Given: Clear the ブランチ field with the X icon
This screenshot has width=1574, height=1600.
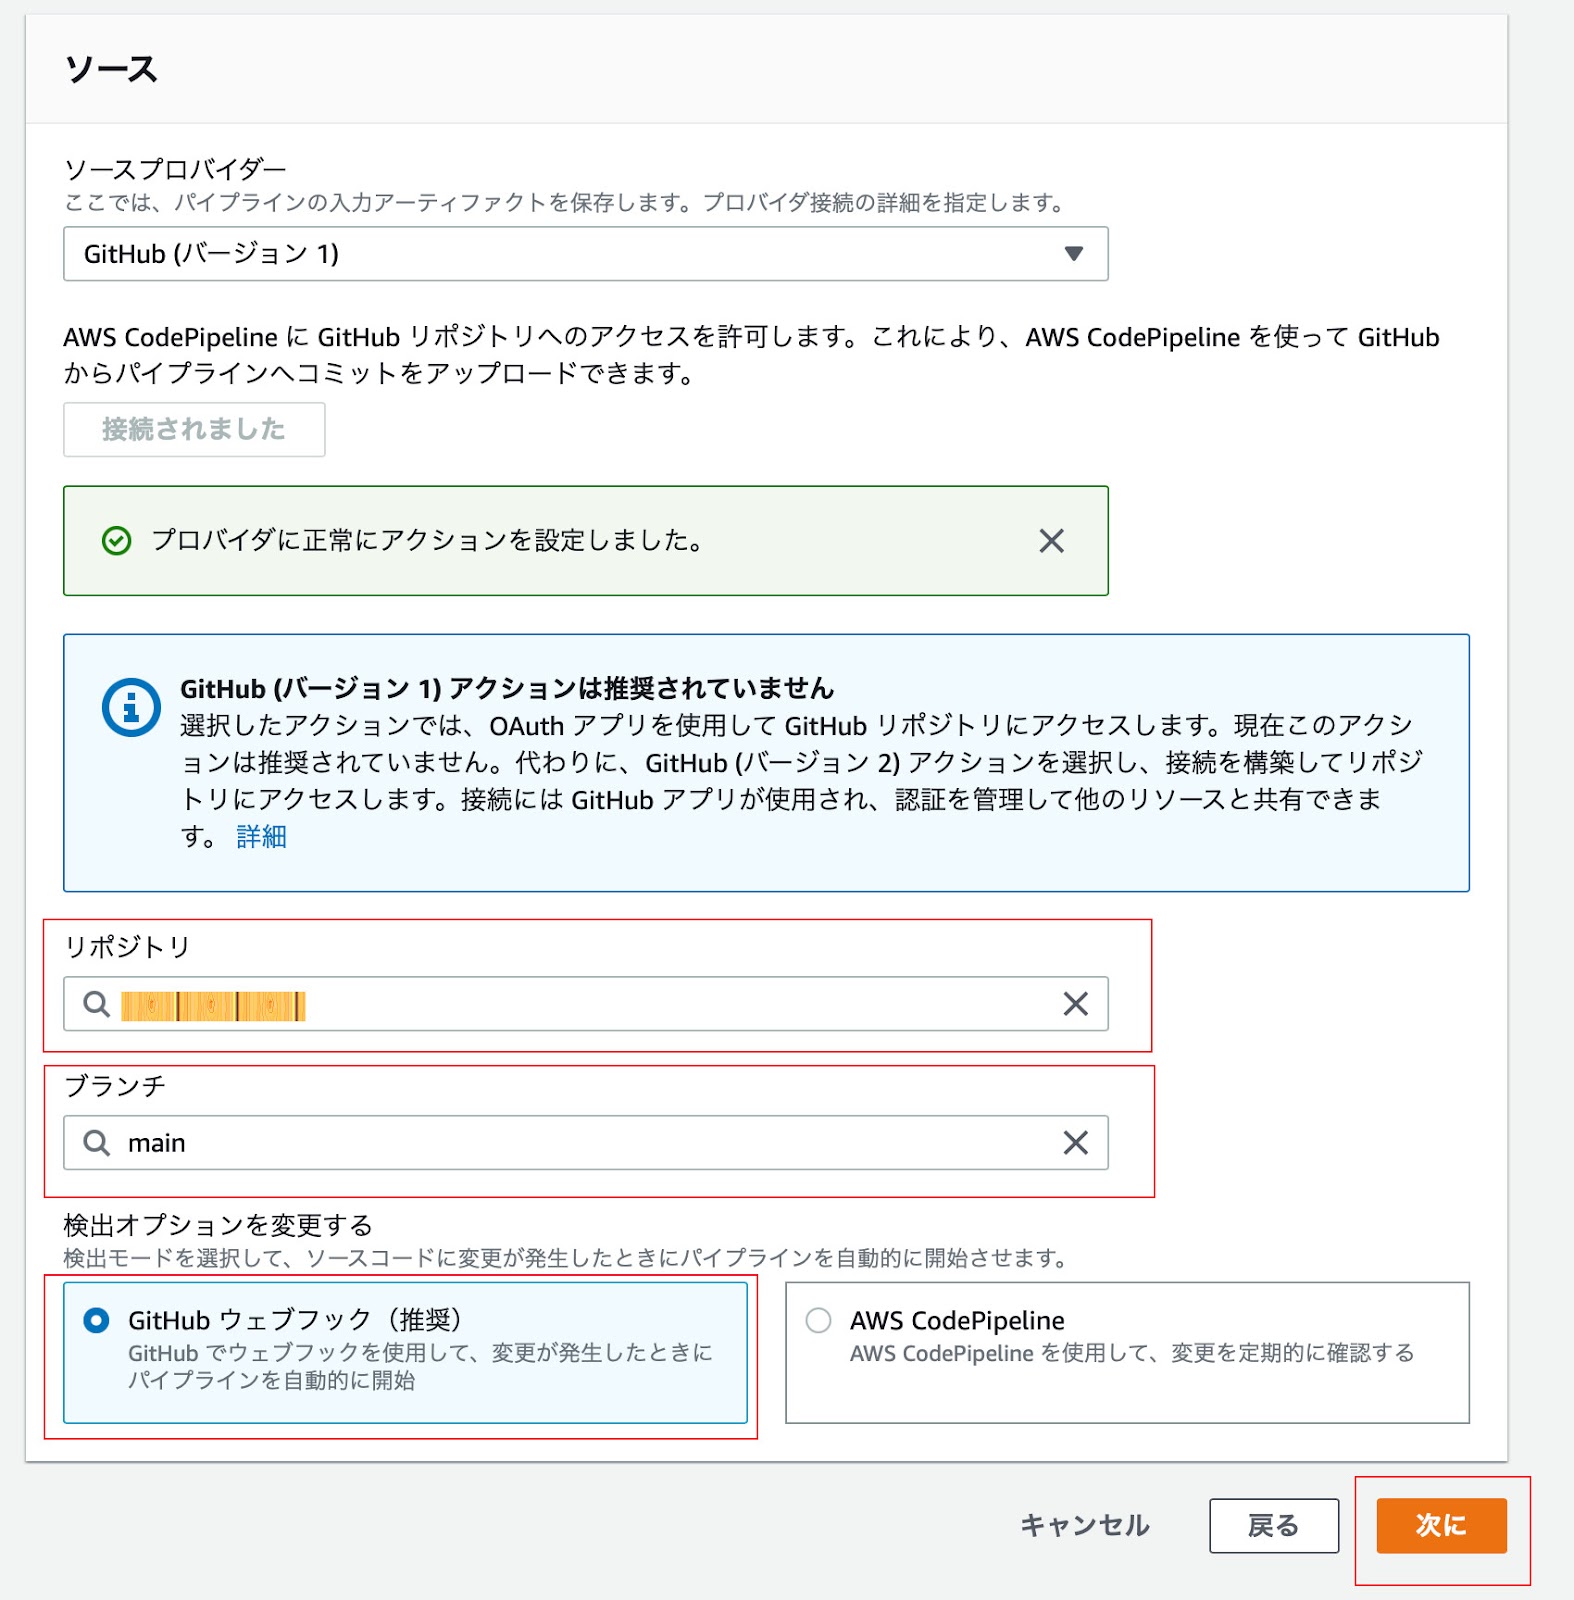Looking at the screenshot, I should pyautogui.click(x=1075, y=1143).
